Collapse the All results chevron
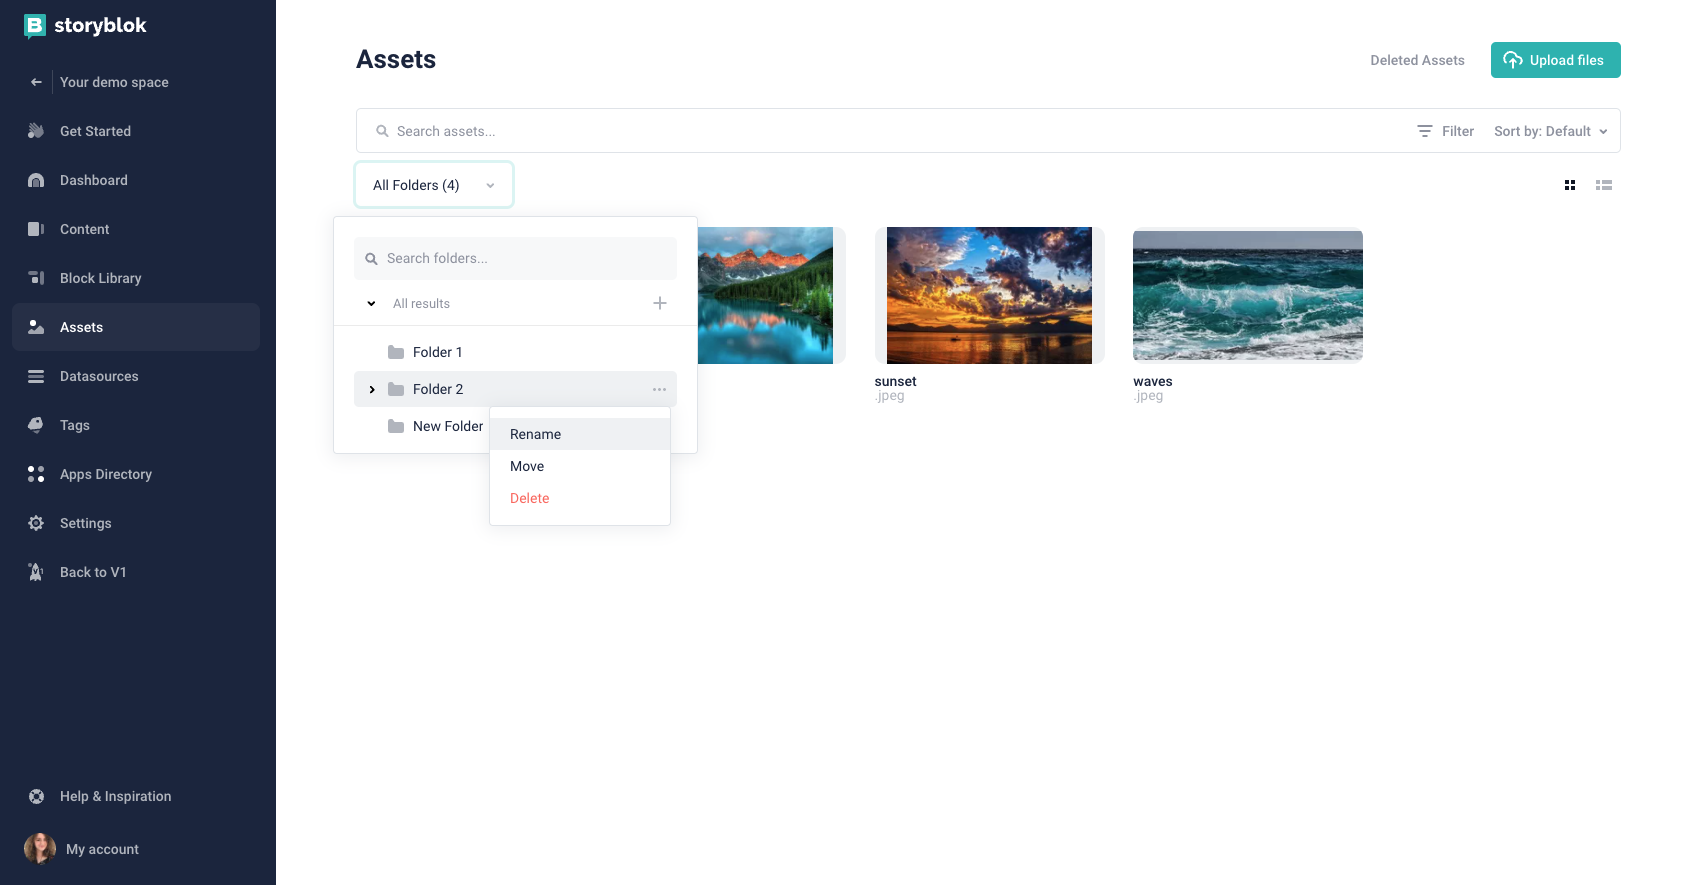The image size is (1693, 885). [371, 303]
